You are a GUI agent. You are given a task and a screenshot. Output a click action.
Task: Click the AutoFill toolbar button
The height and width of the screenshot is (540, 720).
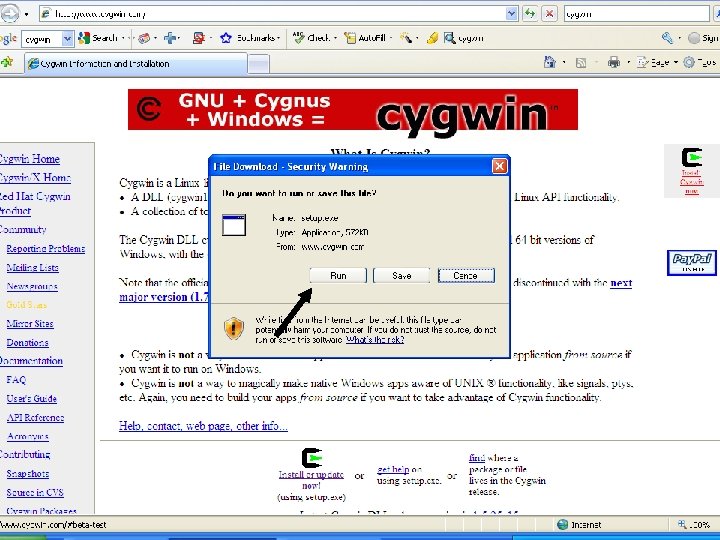point(366,38)
